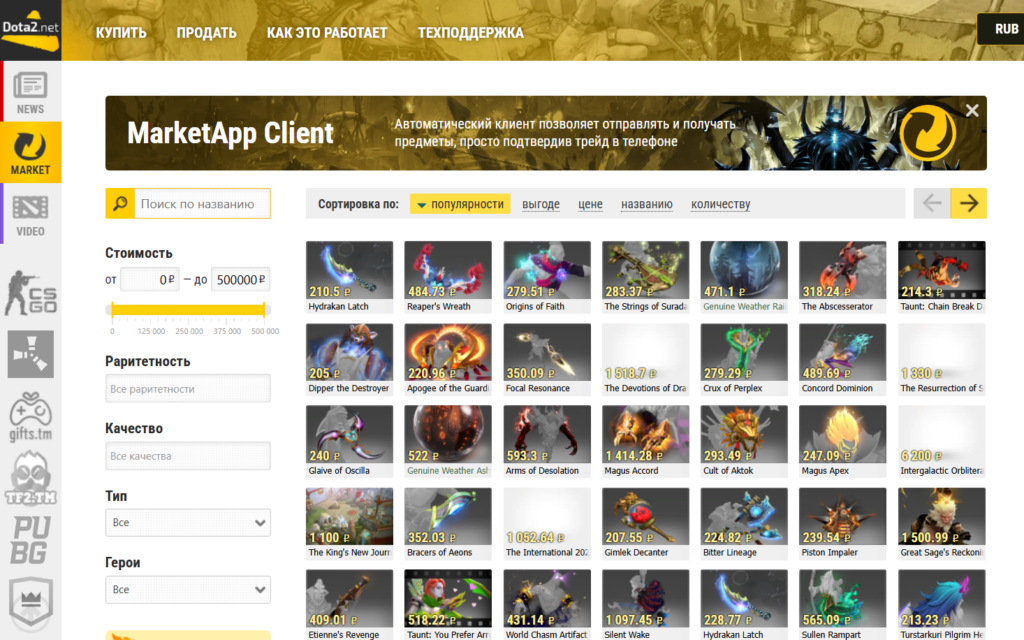Screen dimensions: 1024x640
Task: Sort items by цене
Action: click(x=590, y=204)
